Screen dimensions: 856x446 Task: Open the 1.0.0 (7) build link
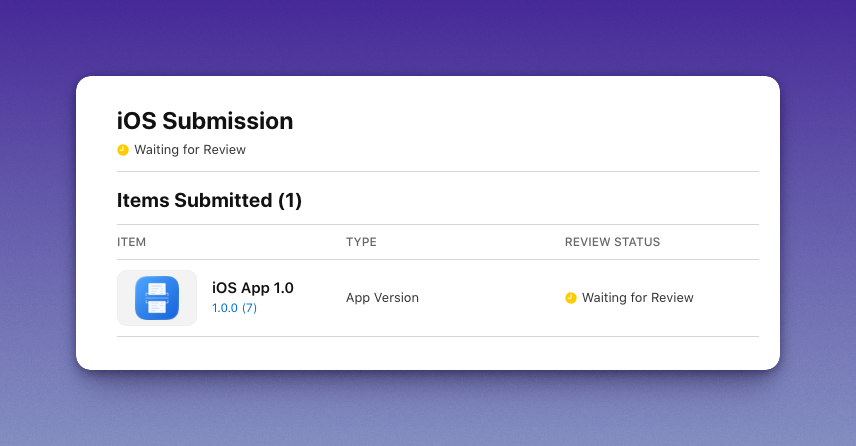tap(234, 308)
